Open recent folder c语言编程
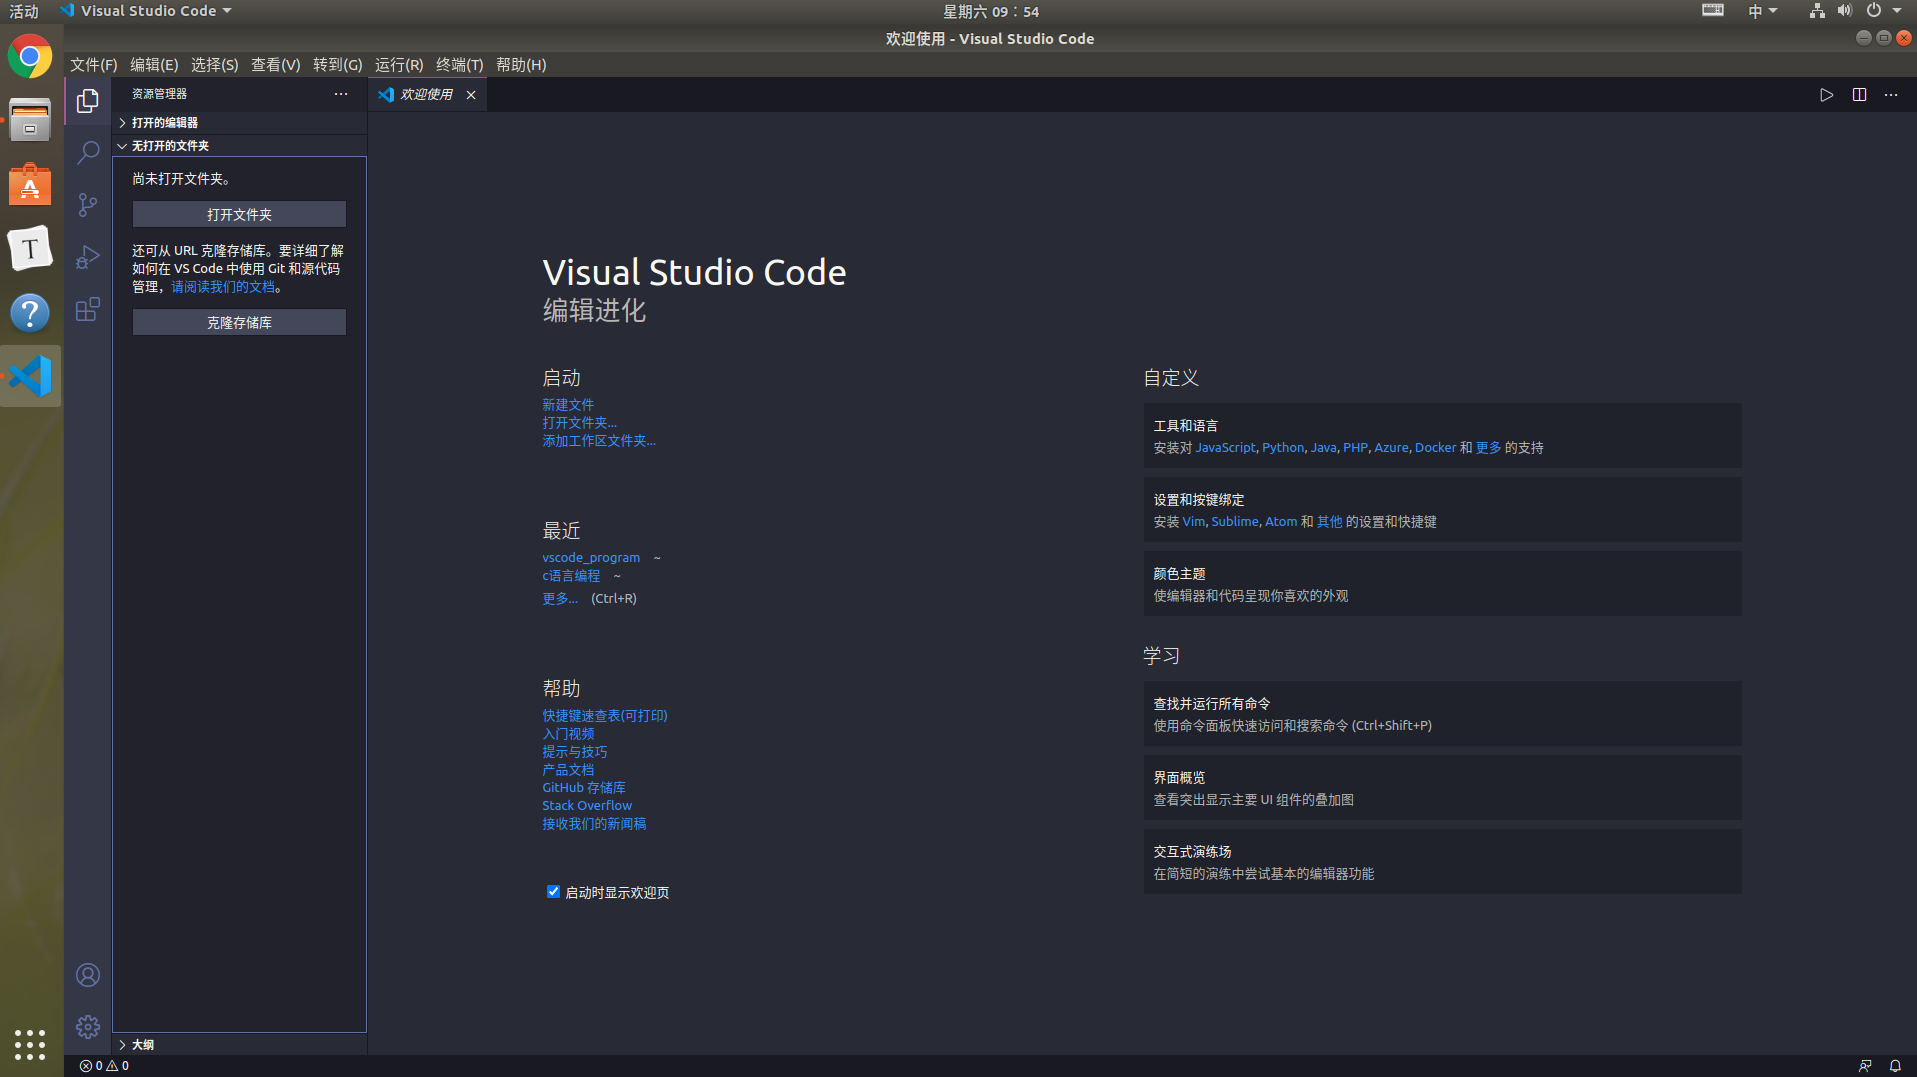 click(x=571, y=576)
